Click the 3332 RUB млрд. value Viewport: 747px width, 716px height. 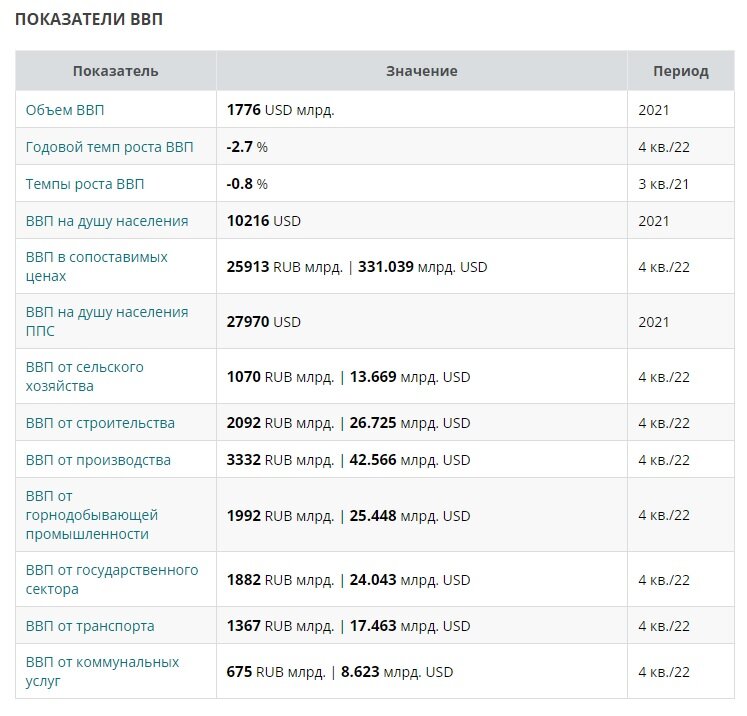click(281, 460)
